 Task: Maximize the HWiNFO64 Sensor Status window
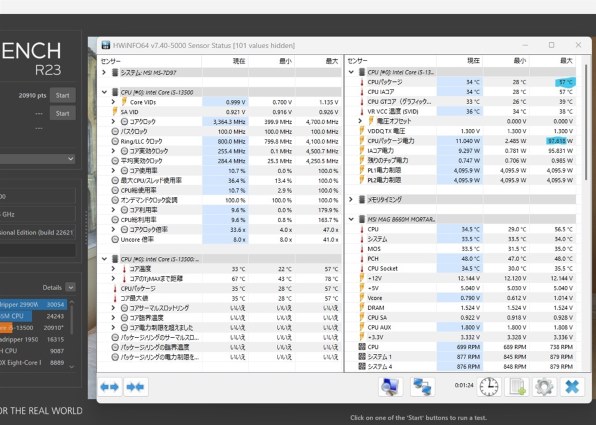[552, 45]
